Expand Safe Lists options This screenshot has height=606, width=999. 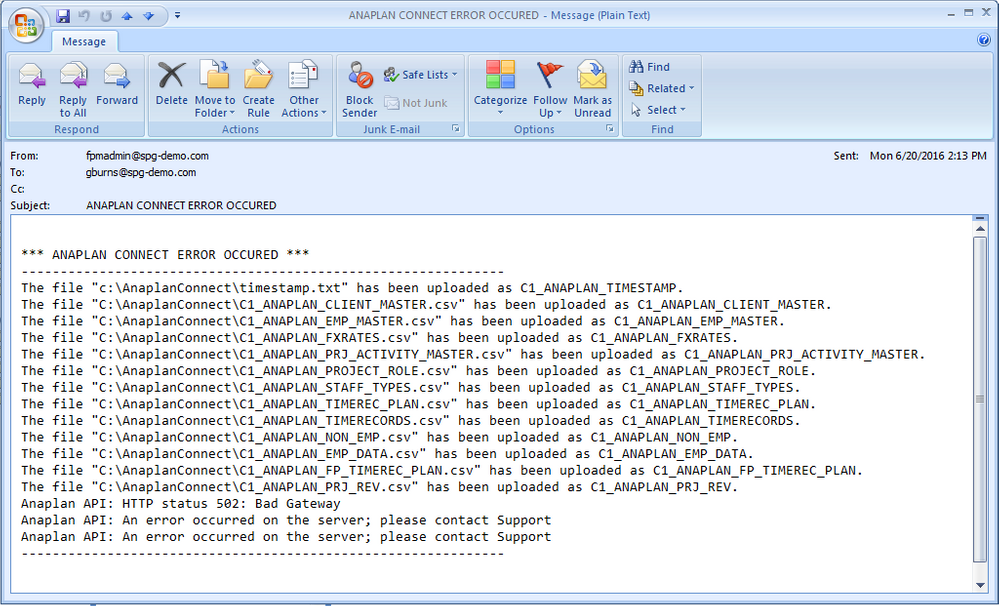pyautogui.click(x=421, y=75)
